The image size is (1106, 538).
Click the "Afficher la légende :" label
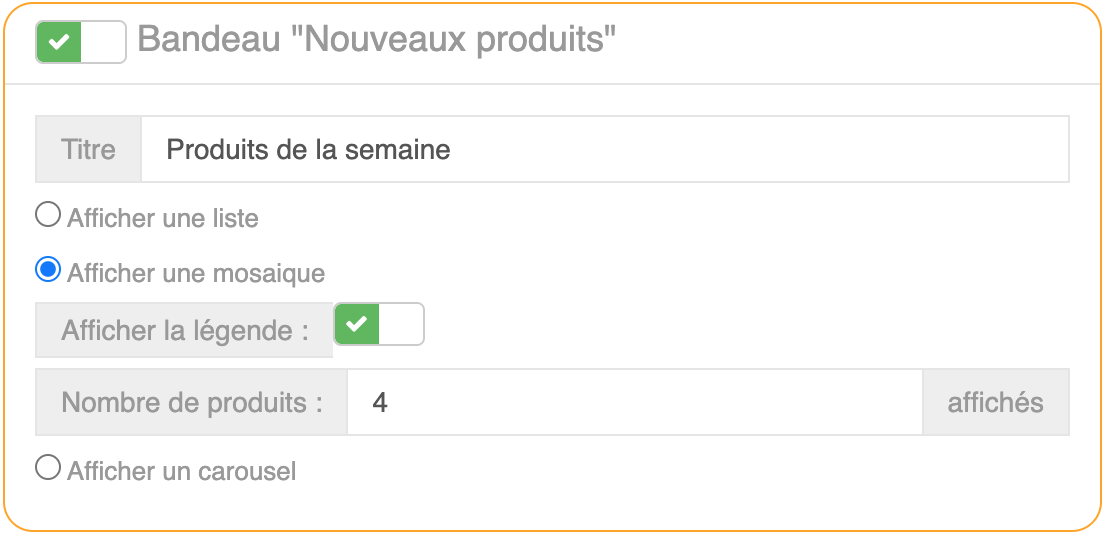coord(184,330)
